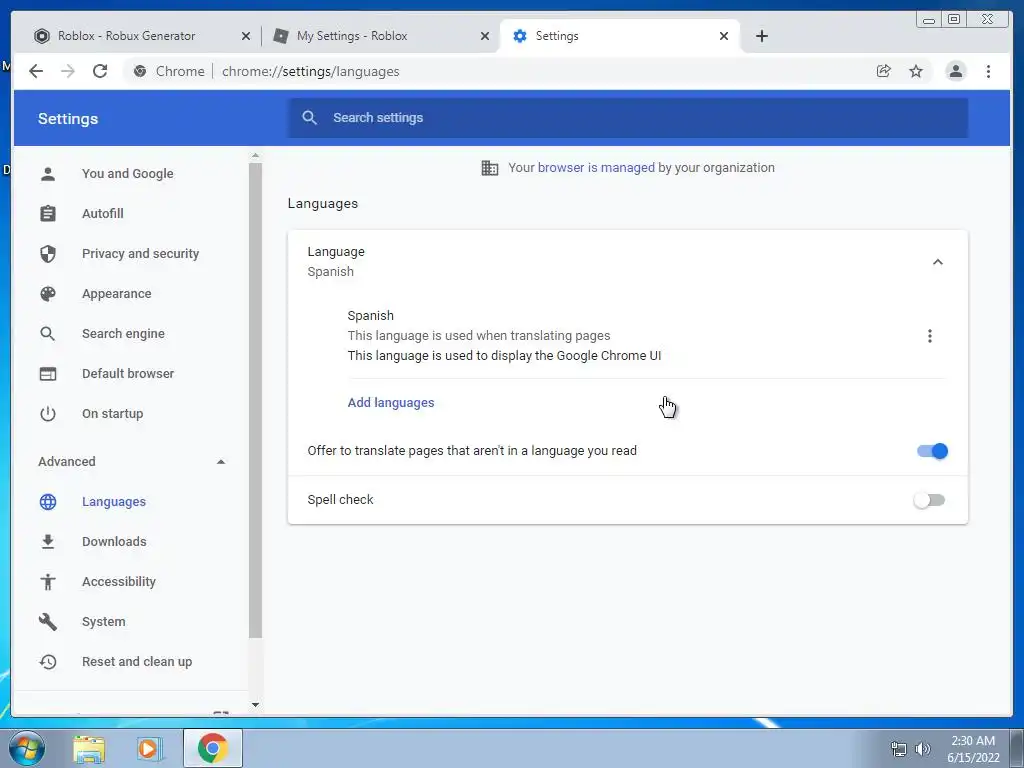Open the volume speaker tray icon
1024x768 pixels.
(x=922, y=749)
